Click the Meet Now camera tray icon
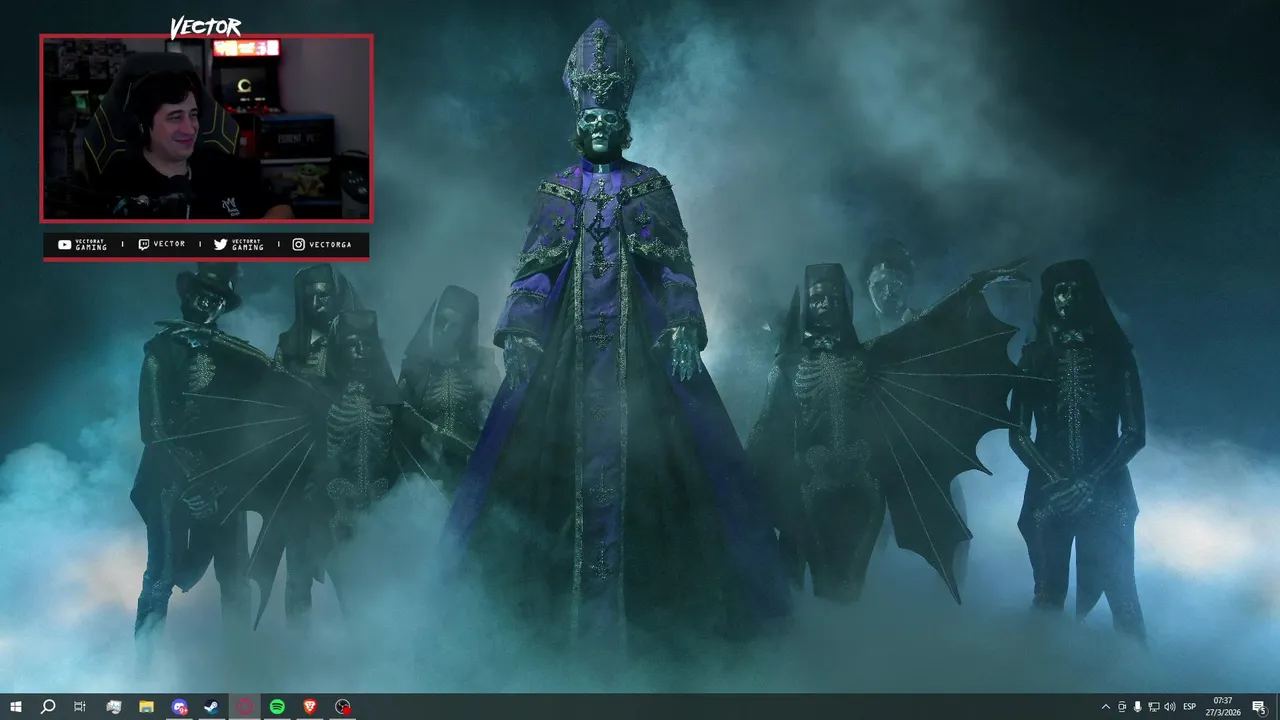The image size is (1280, 720). pyautogui.click(x=1122, y=707)
